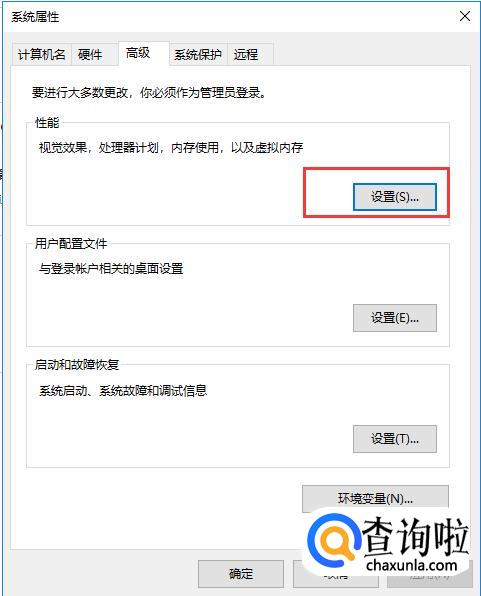Click the performance description about 虚拟内存
This screenshot has height=596, width=481.
(171, 147)
